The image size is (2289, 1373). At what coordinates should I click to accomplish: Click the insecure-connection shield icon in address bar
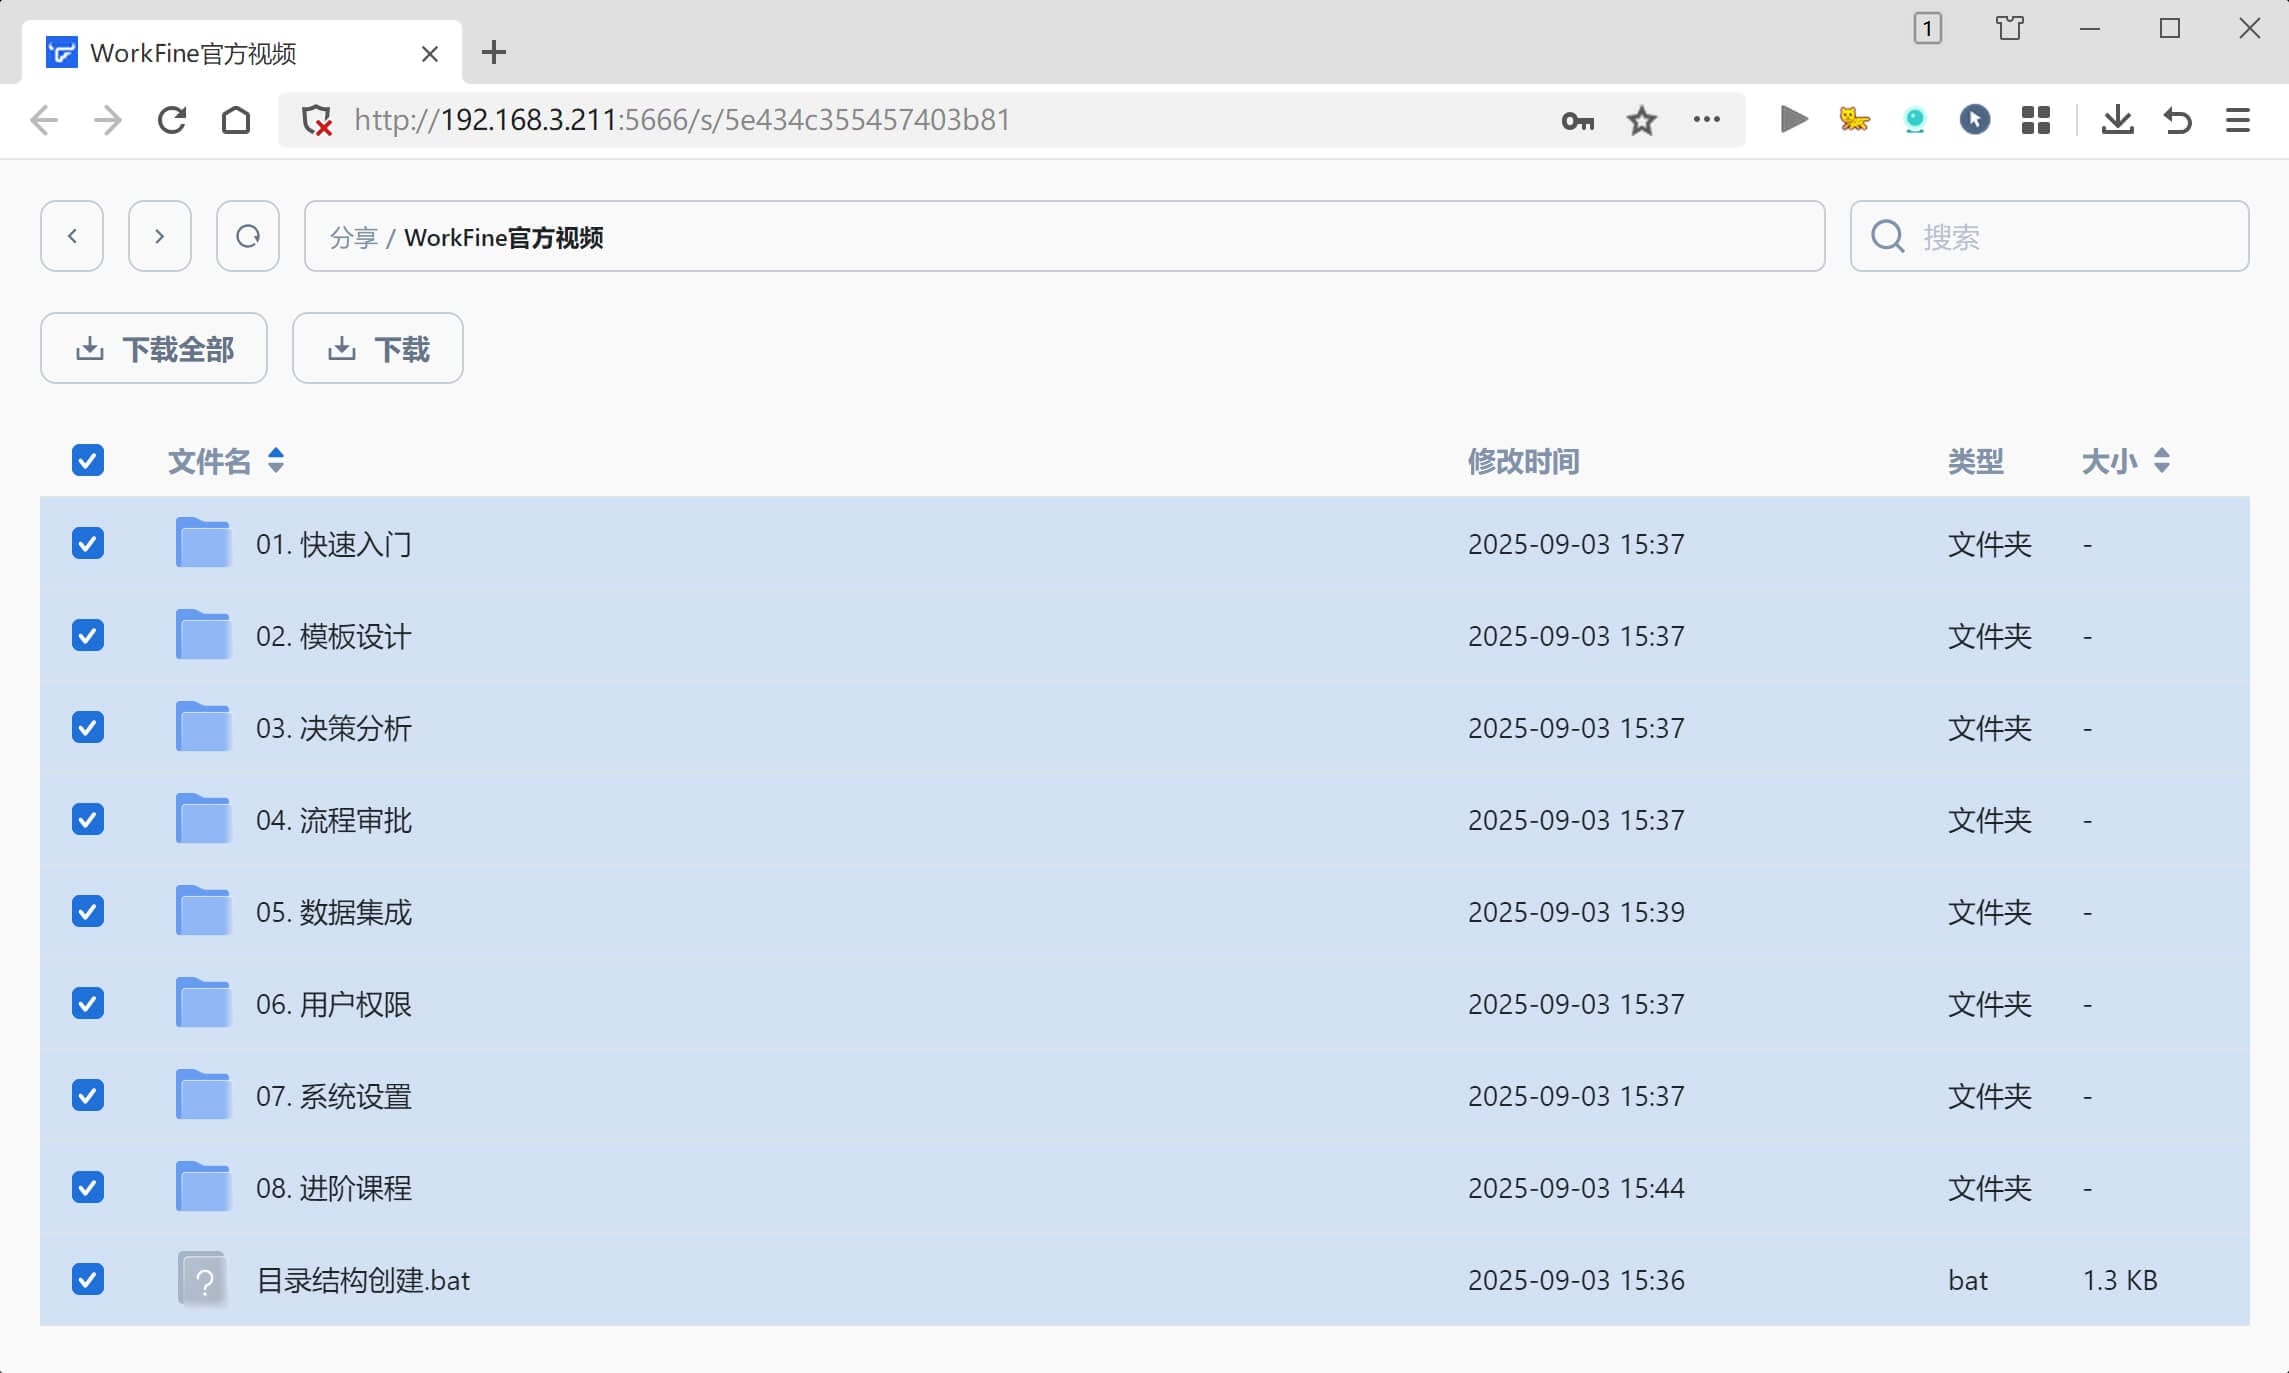317,120
